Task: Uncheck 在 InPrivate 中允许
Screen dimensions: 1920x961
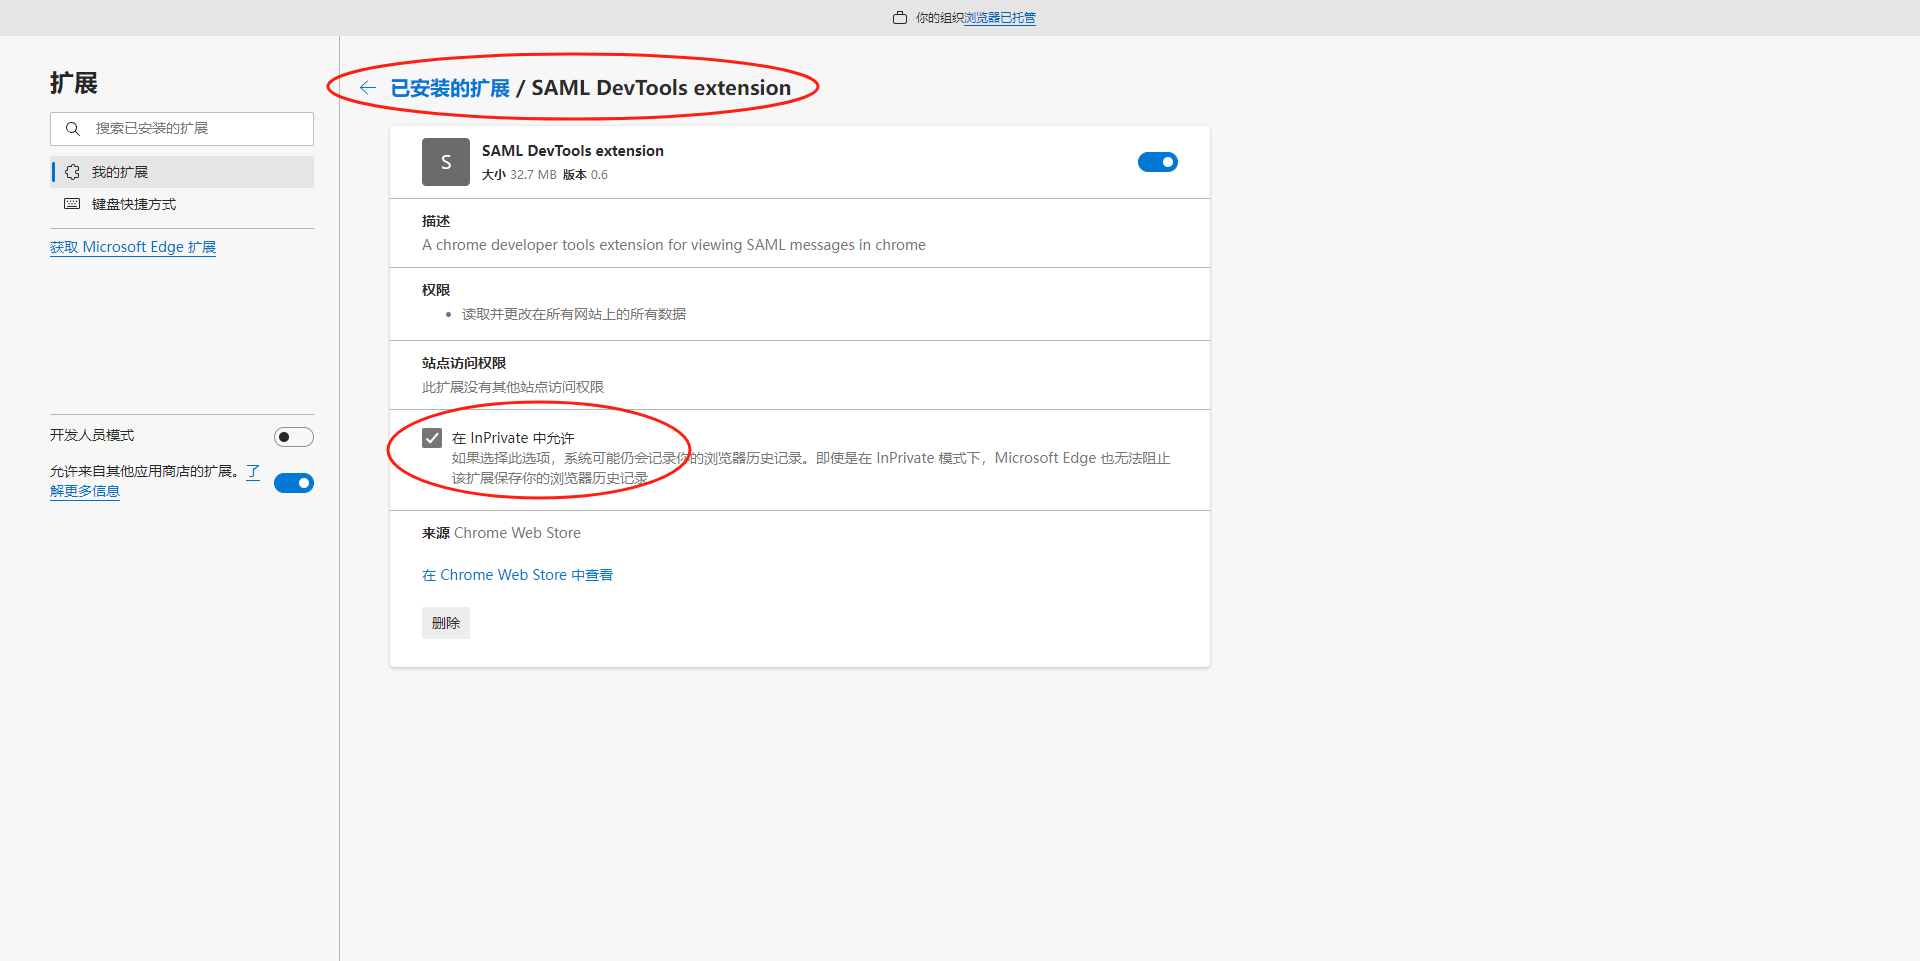Action: [432, 437]
